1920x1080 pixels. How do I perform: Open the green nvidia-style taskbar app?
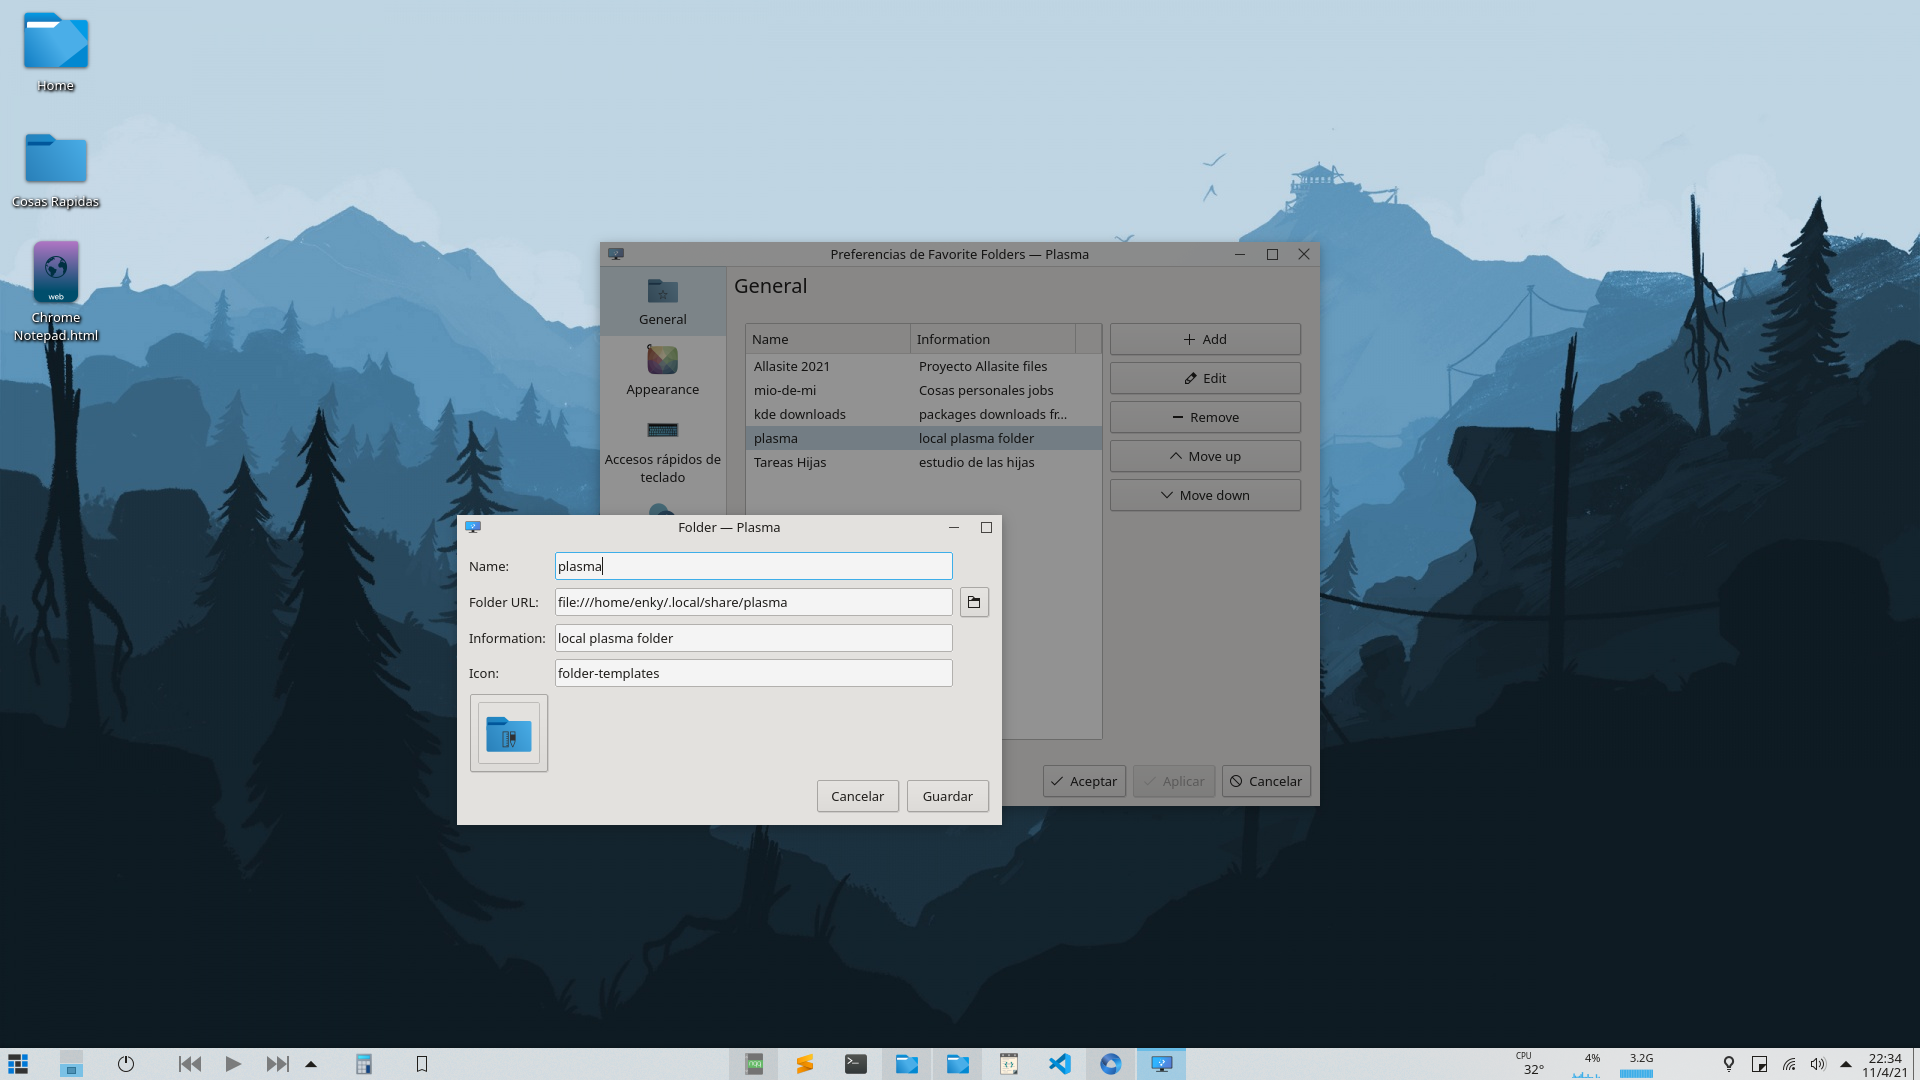tap(754, 1064)
